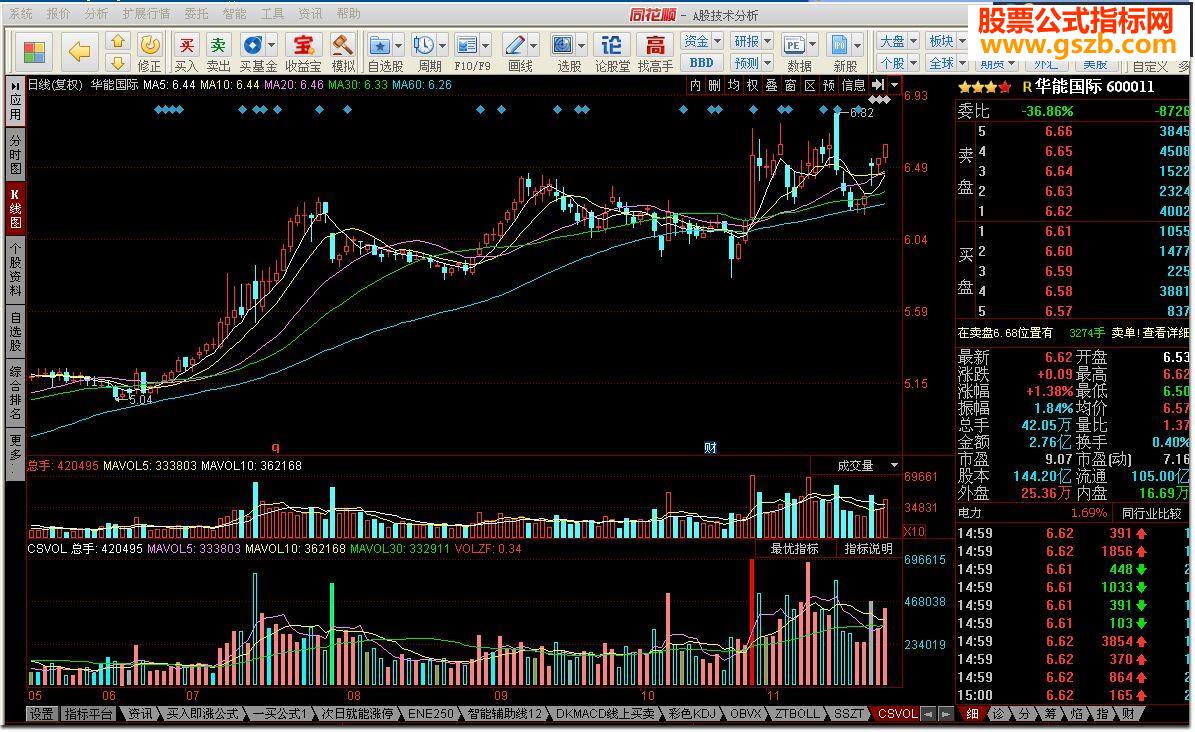Viewport: 1195px width, 732px height.
Task: Open the 智能 menu
Action: click(x=234, y=14)
